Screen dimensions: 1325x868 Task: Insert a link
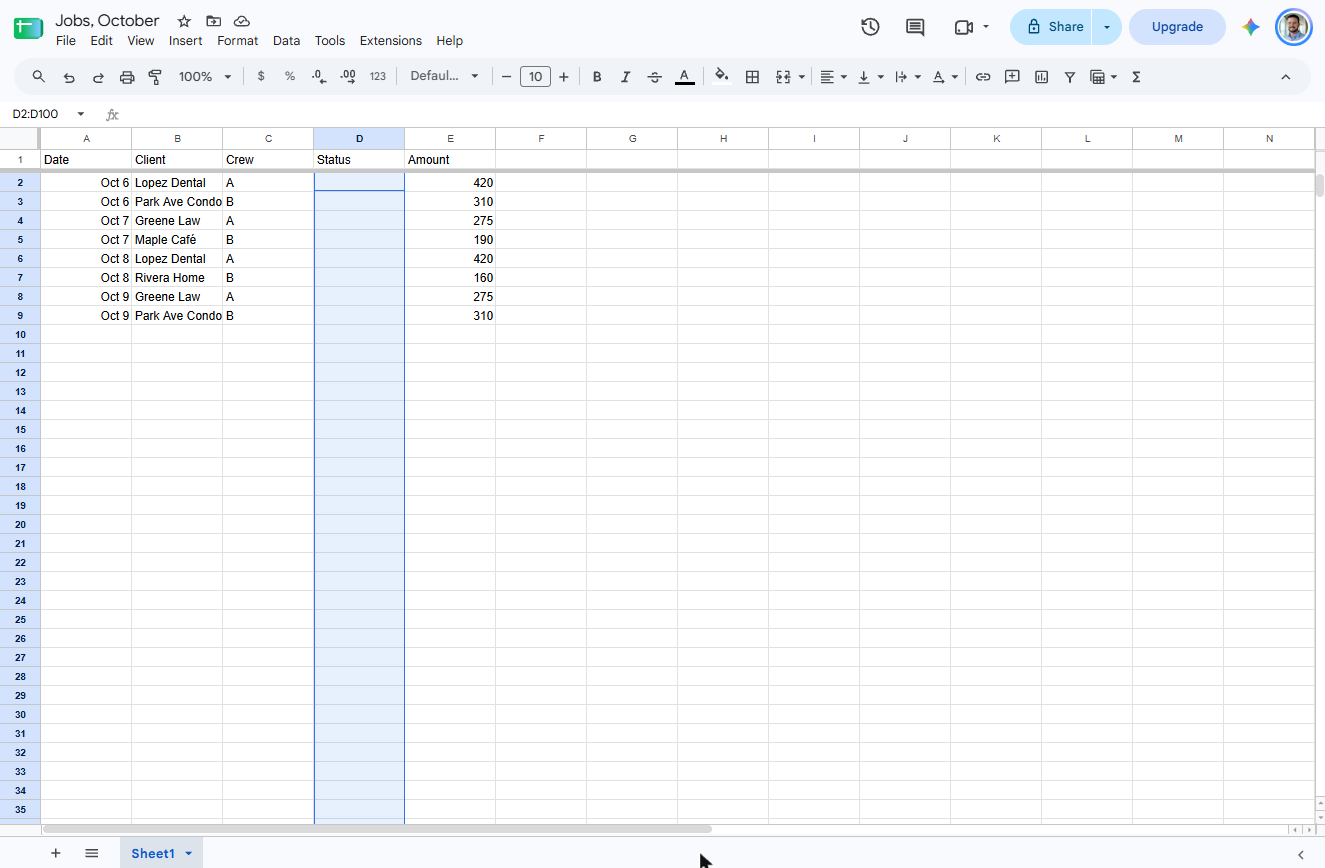pos(983,77)
